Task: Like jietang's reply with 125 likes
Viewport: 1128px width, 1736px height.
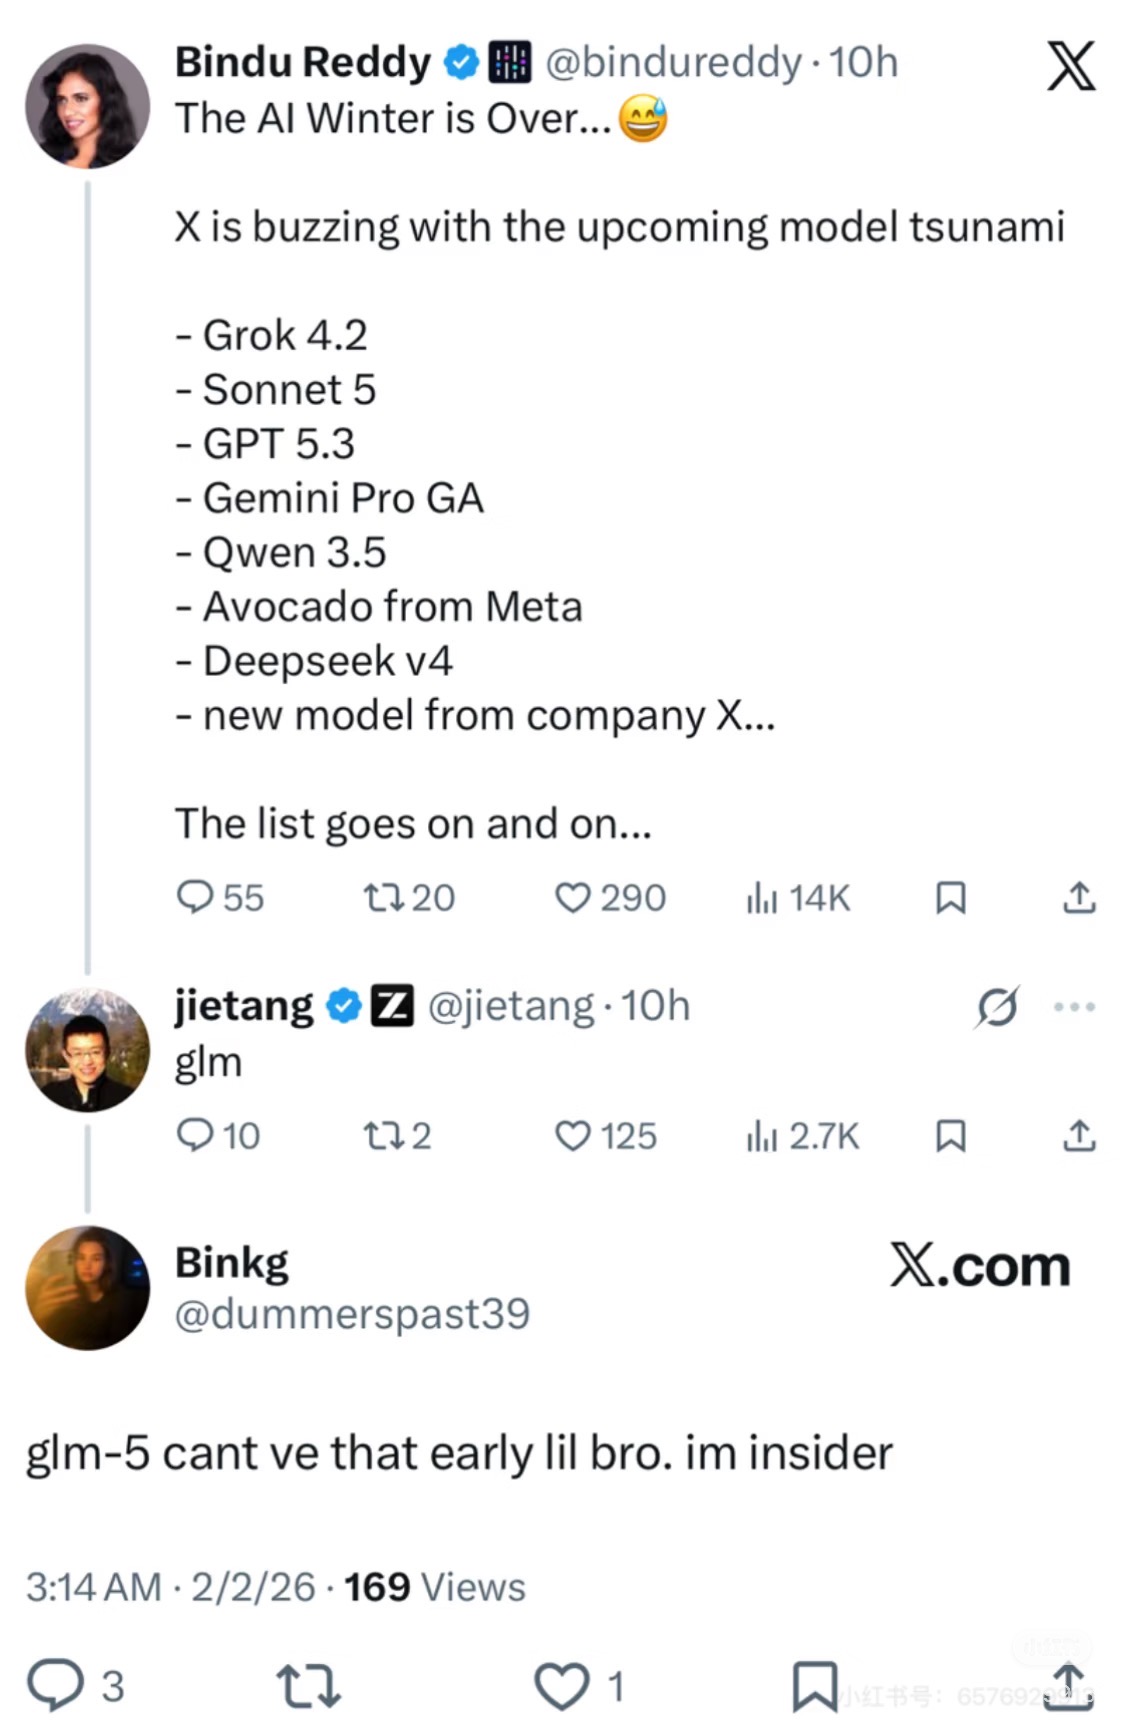Action: [x=572, y=1135]
